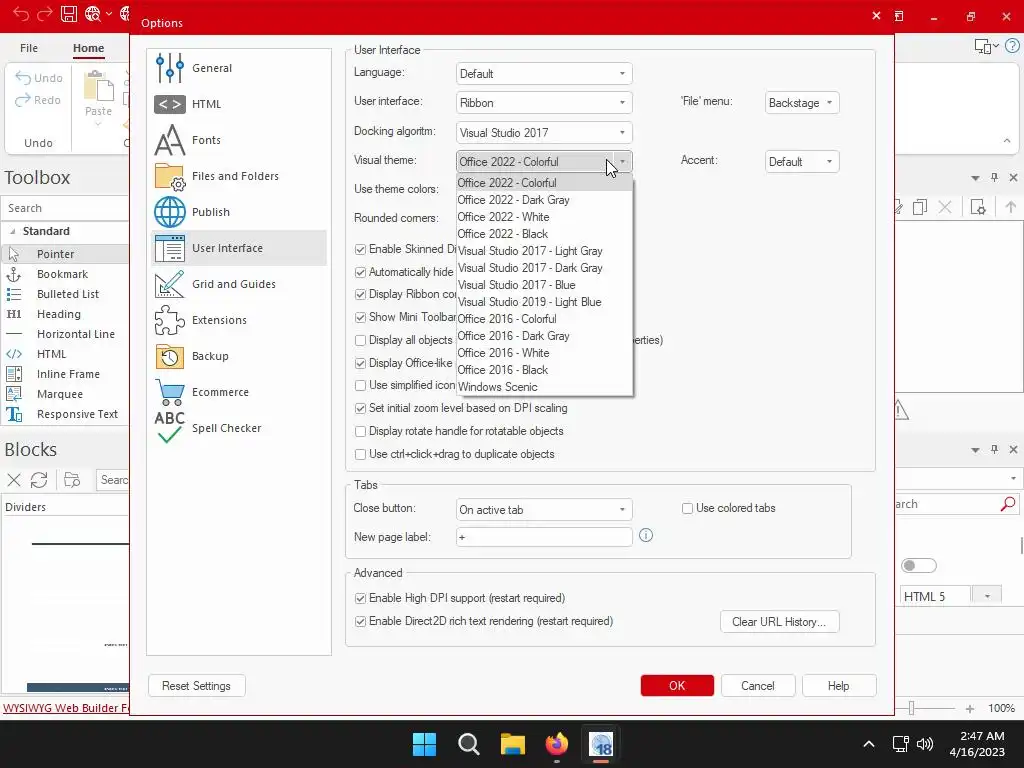Select the Heading tool in Toolbox

click(x=65, y=314)
